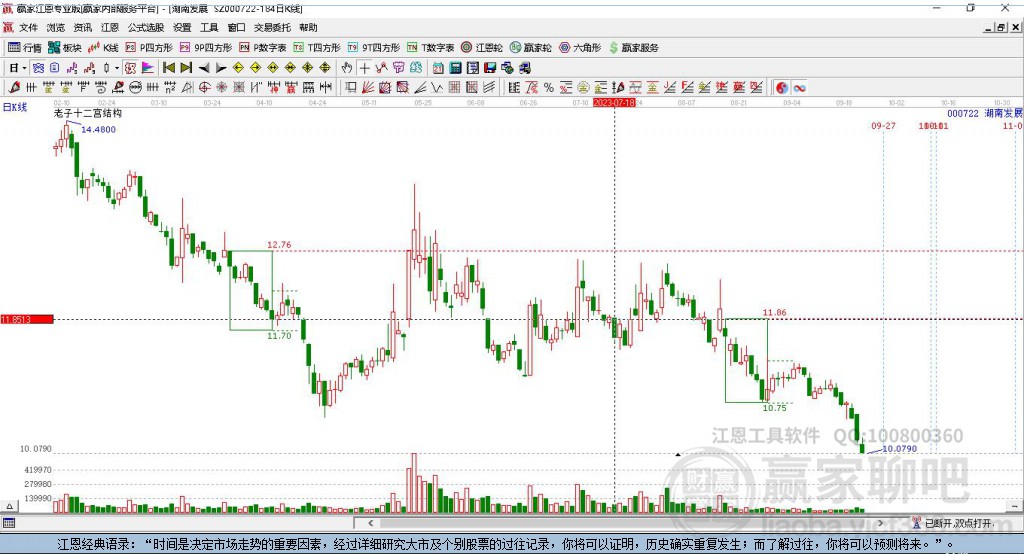Open the 公式选股 menu

point(146,27)
